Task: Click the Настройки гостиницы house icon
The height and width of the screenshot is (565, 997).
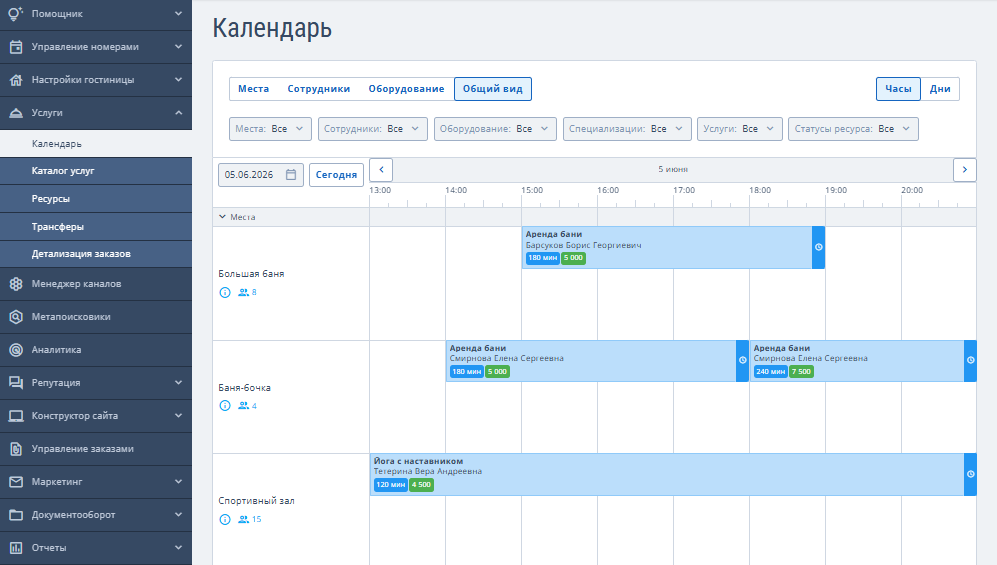Action: click(16, 79)
